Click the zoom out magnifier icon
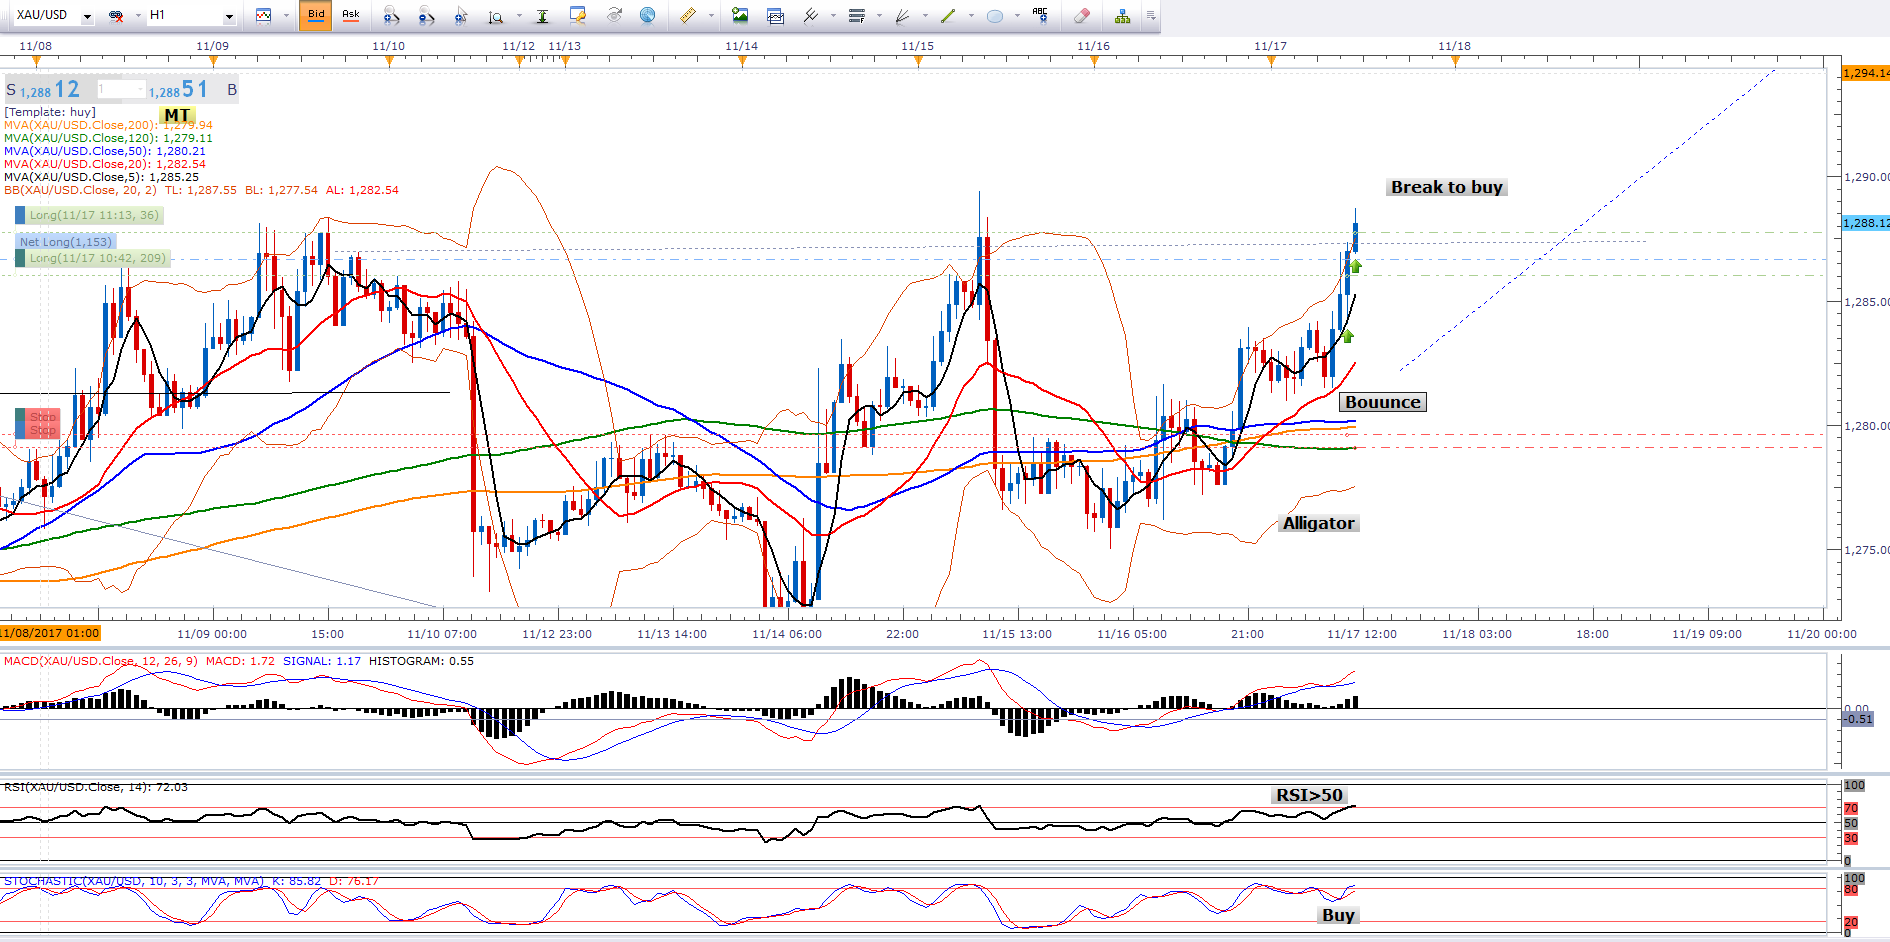 [x=426, y=15]
